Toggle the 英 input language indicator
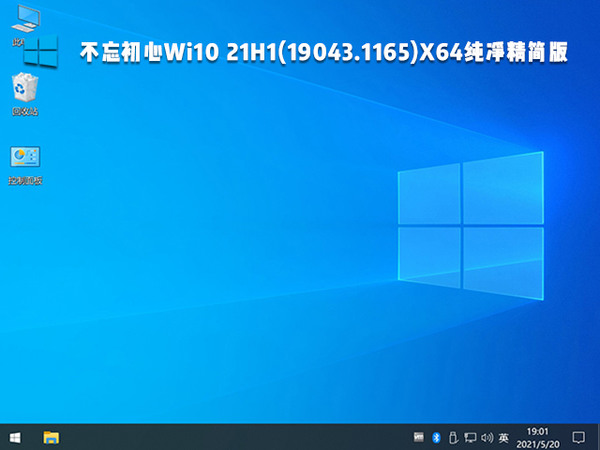Image resolution: width=600 pixels, height=450 pixels. (x=503, y=437)
